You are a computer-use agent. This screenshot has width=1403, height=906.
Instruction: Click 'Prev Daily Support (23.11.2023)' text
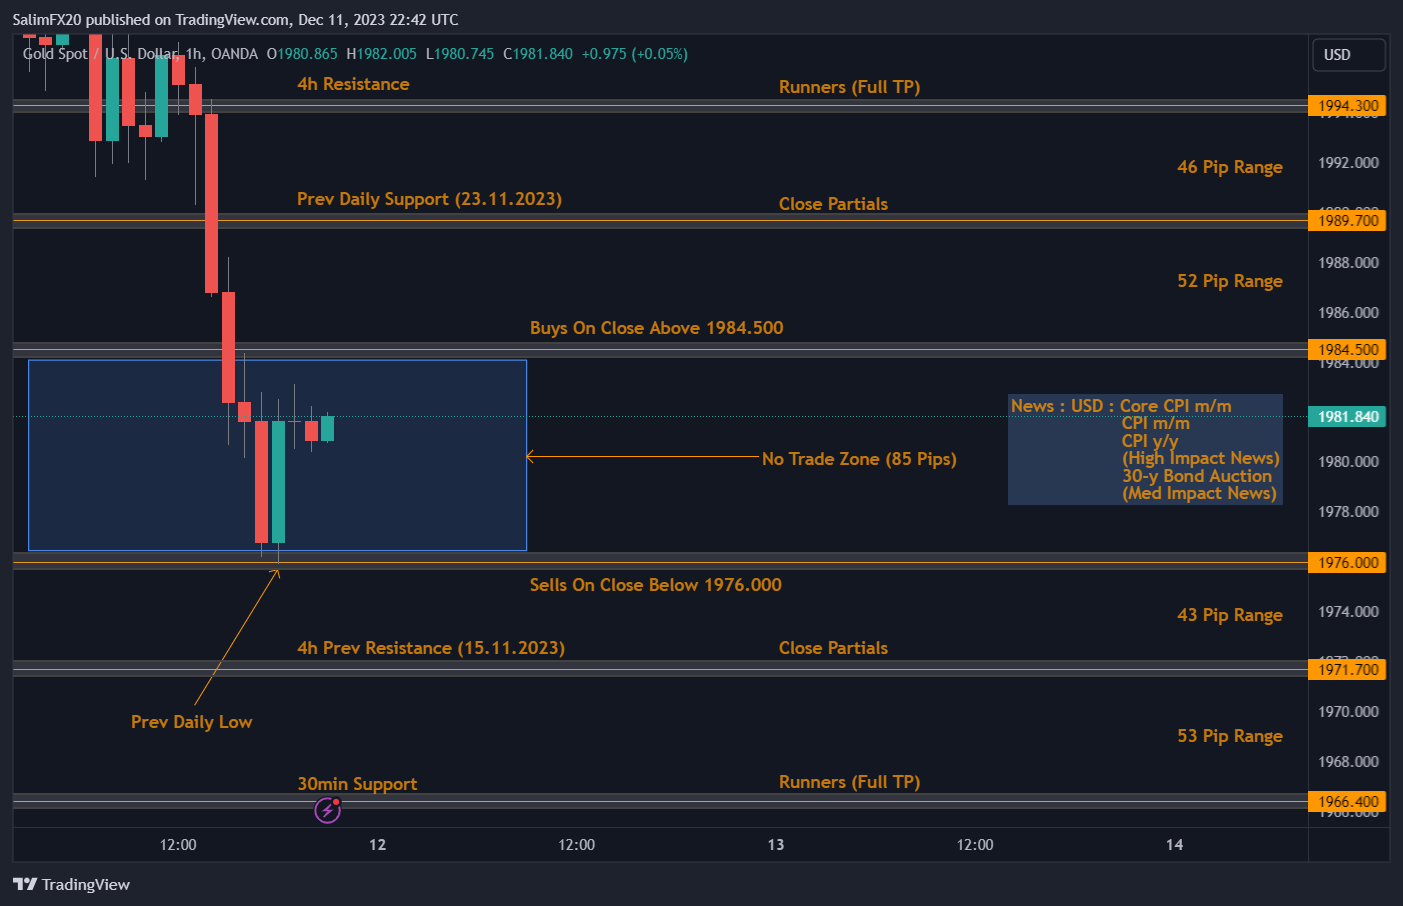[x=429, y=199]
